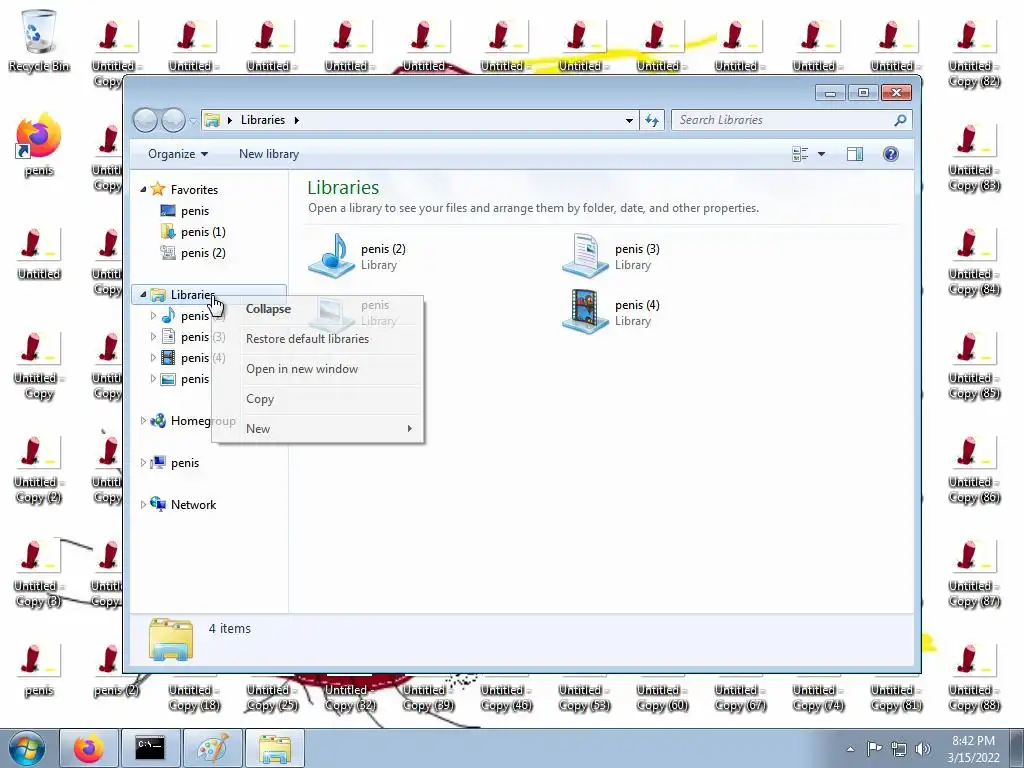Click the Libraries breadcrumb in the address bar
This screenshot has height=768, width=1024.
263,120
